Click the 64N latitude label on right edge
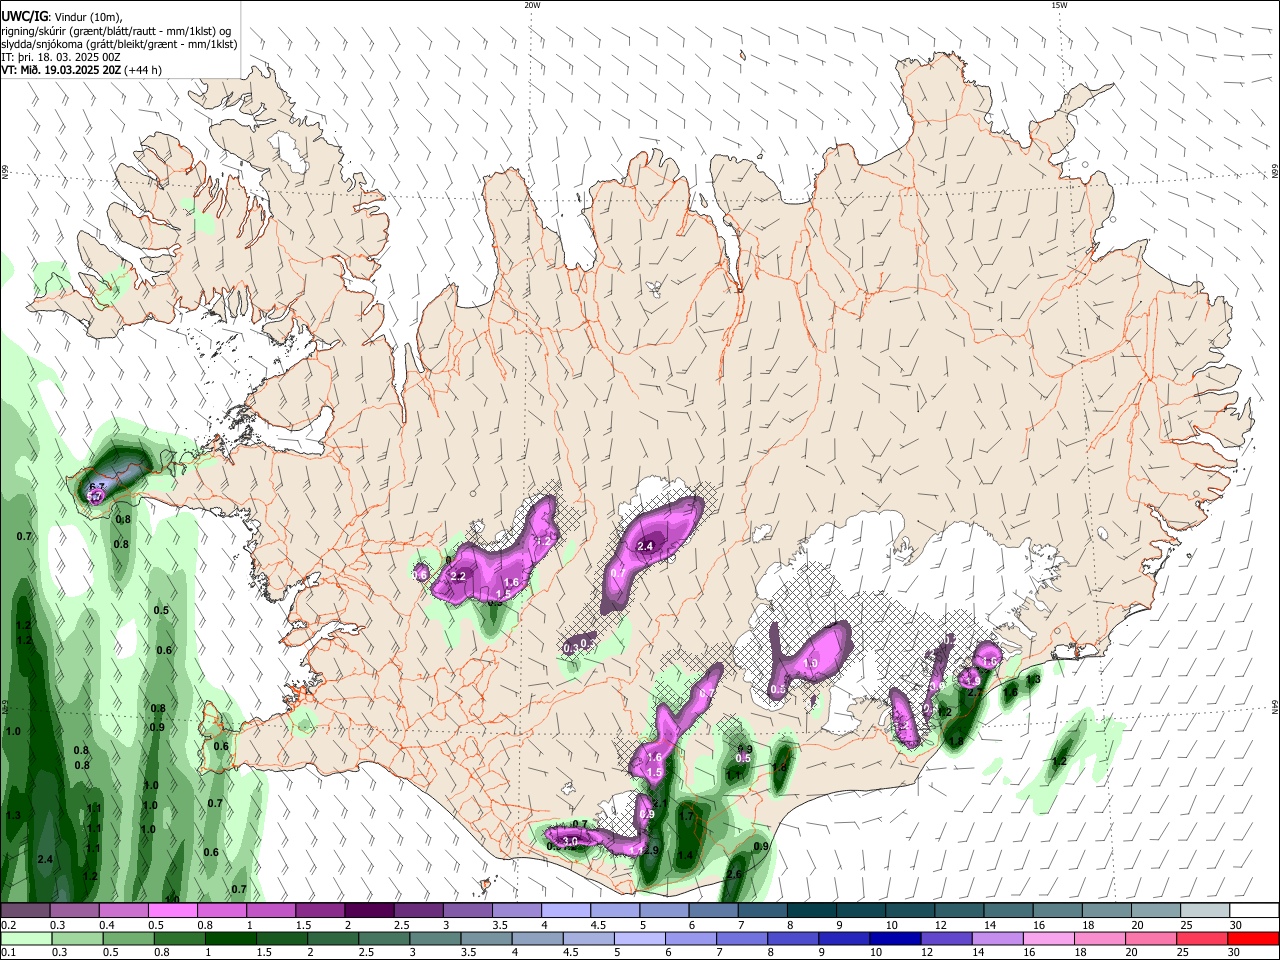 [x=1275, y=707]
